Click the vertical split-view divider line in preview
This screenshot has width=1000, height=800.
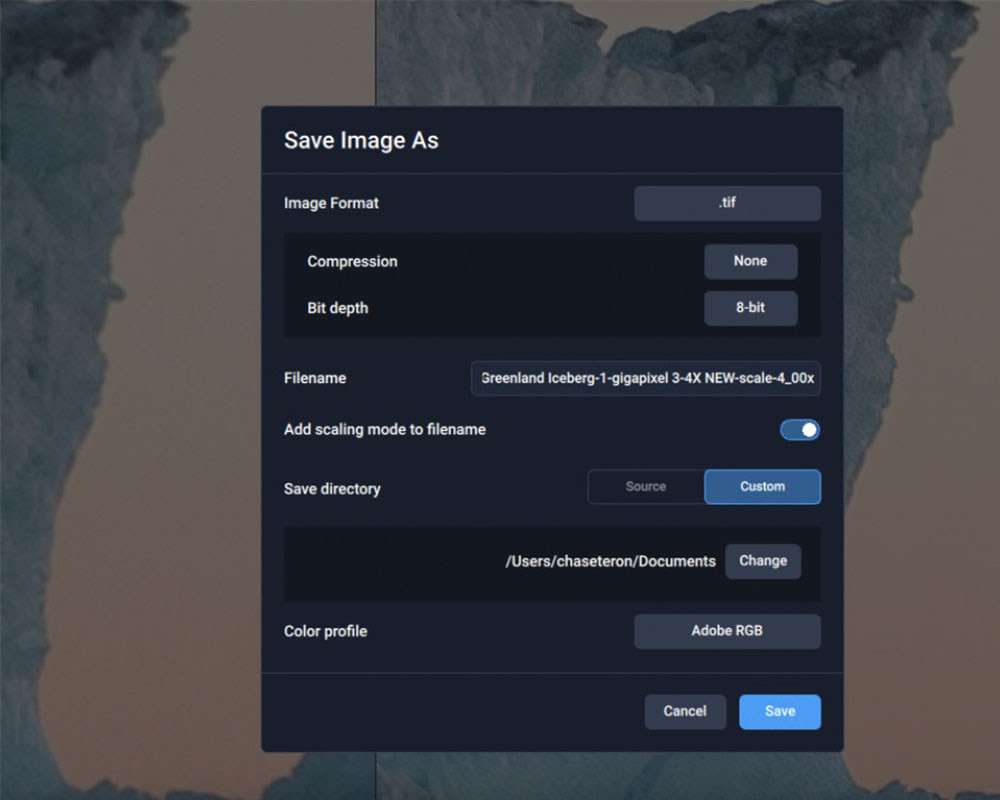[x=376, y=50]
